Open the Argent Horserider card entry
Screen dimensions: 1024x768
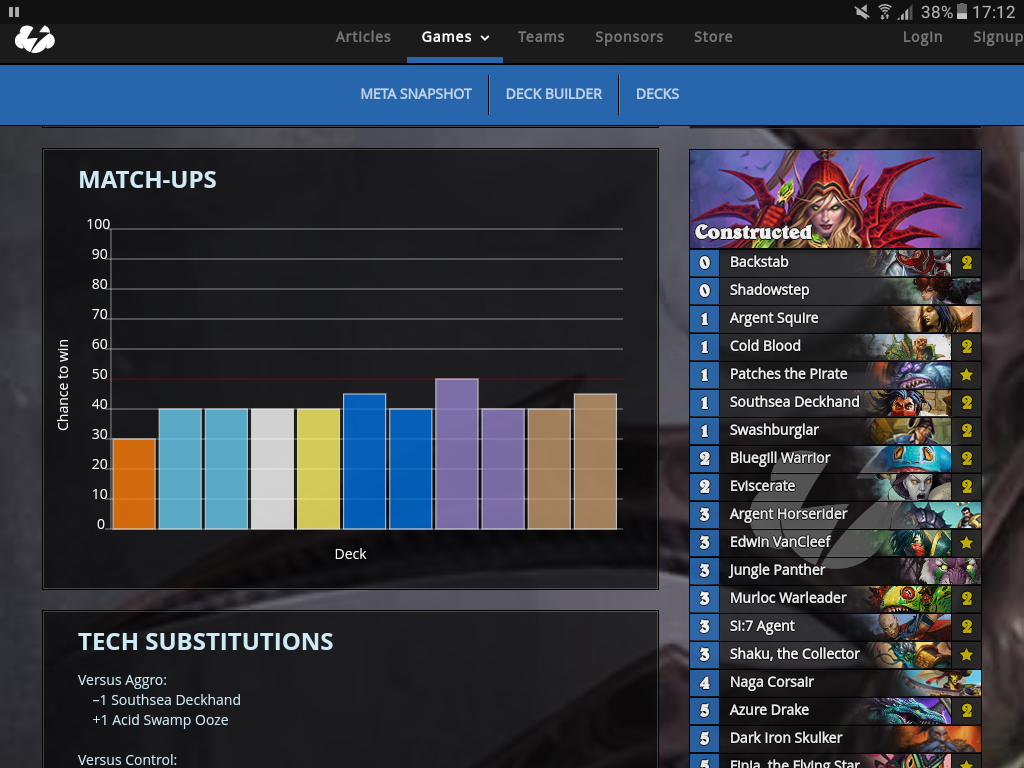[x=835, y=515]
